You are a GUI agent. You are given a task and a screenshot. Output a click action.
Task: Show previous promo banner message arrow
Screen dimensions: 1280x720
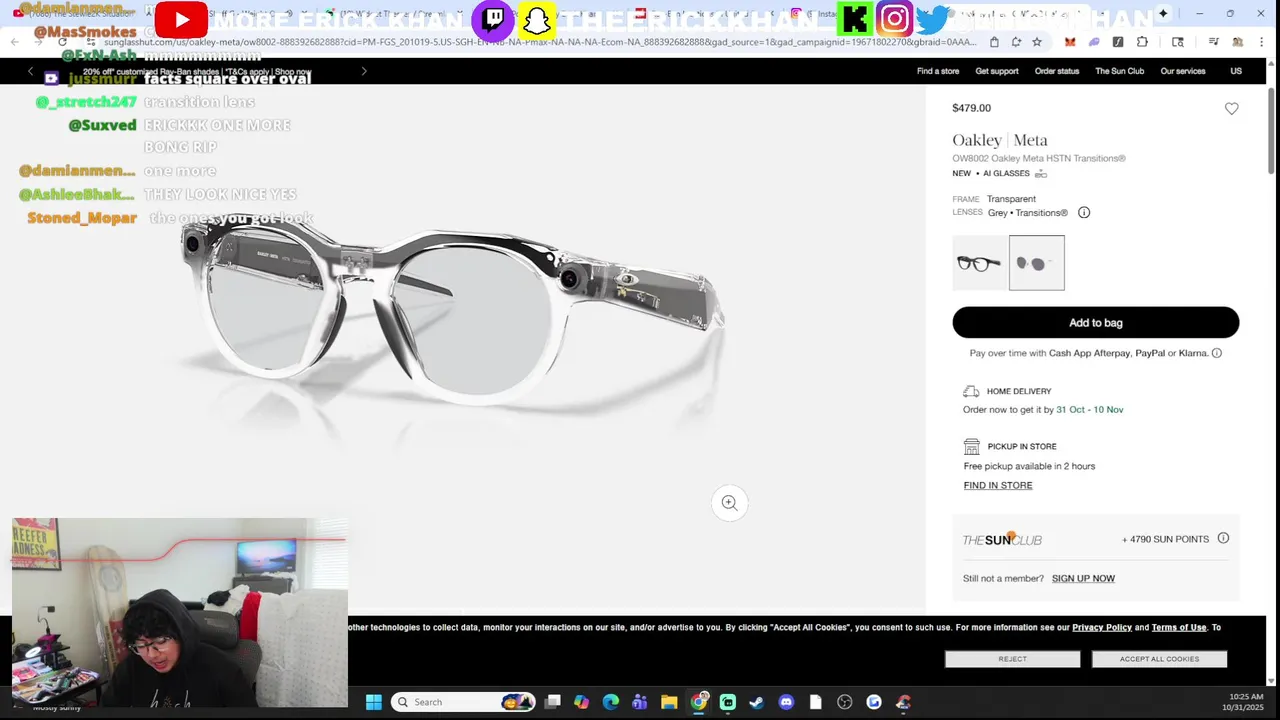[x=30, y=71]
